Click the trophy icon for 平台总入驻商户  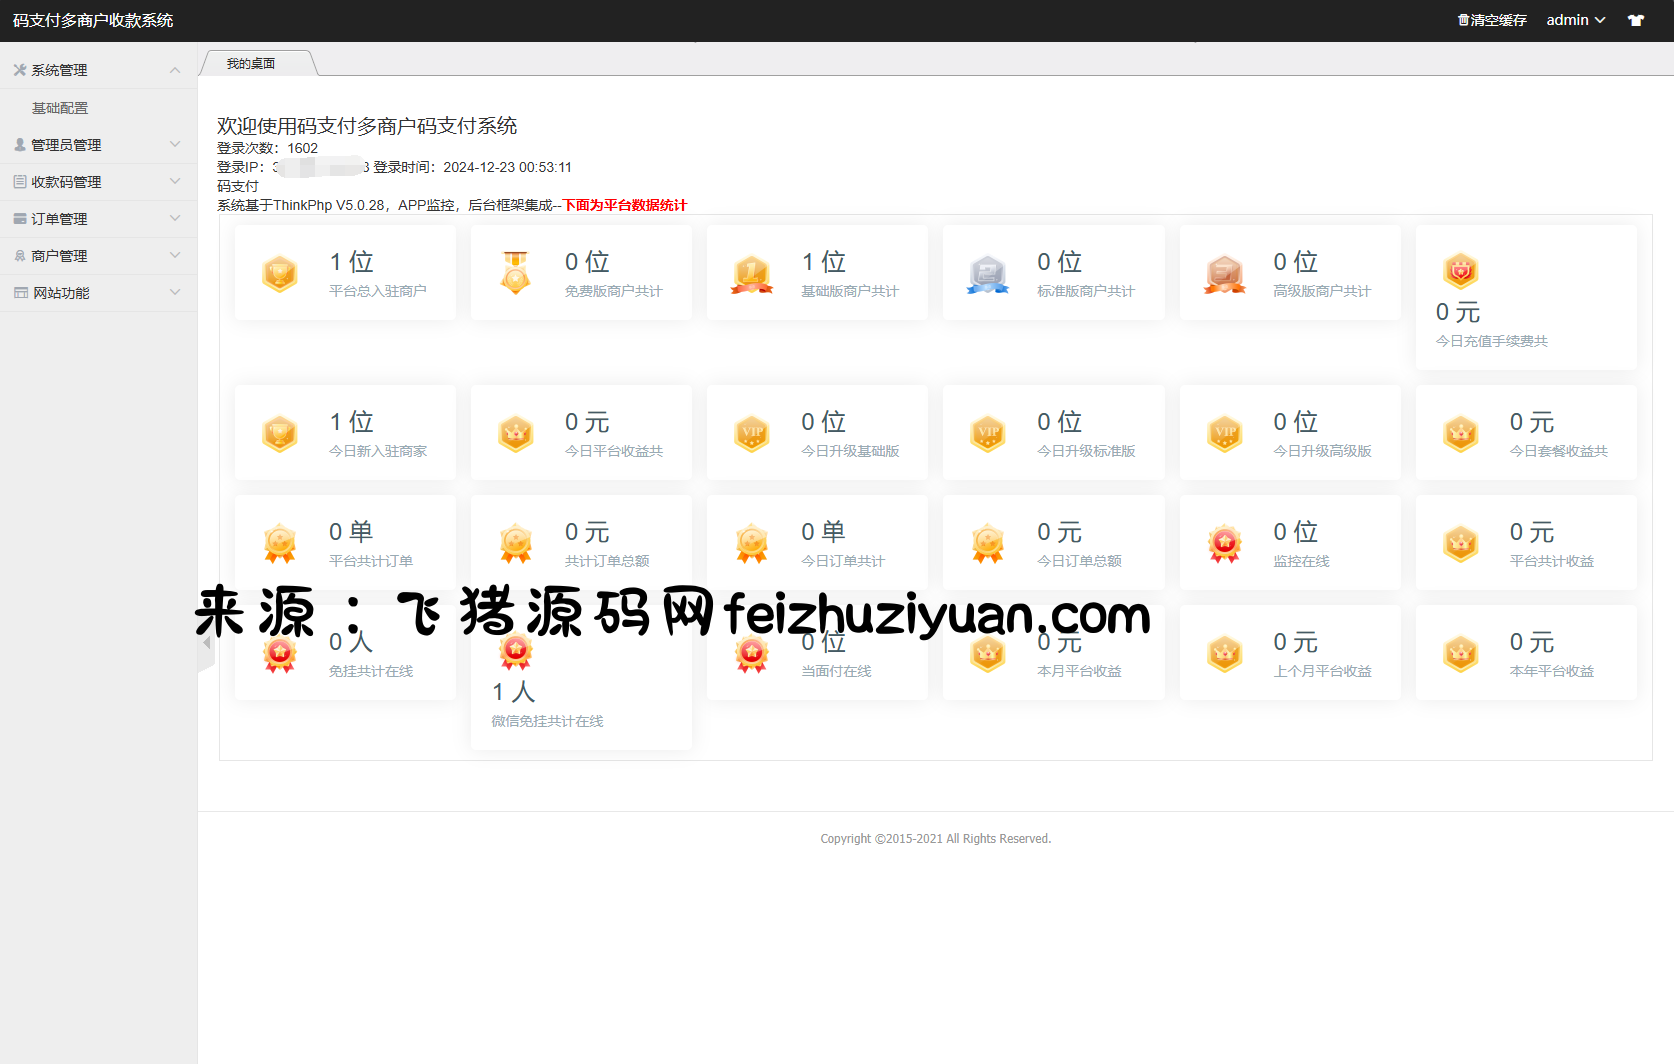tap(280, 273)
